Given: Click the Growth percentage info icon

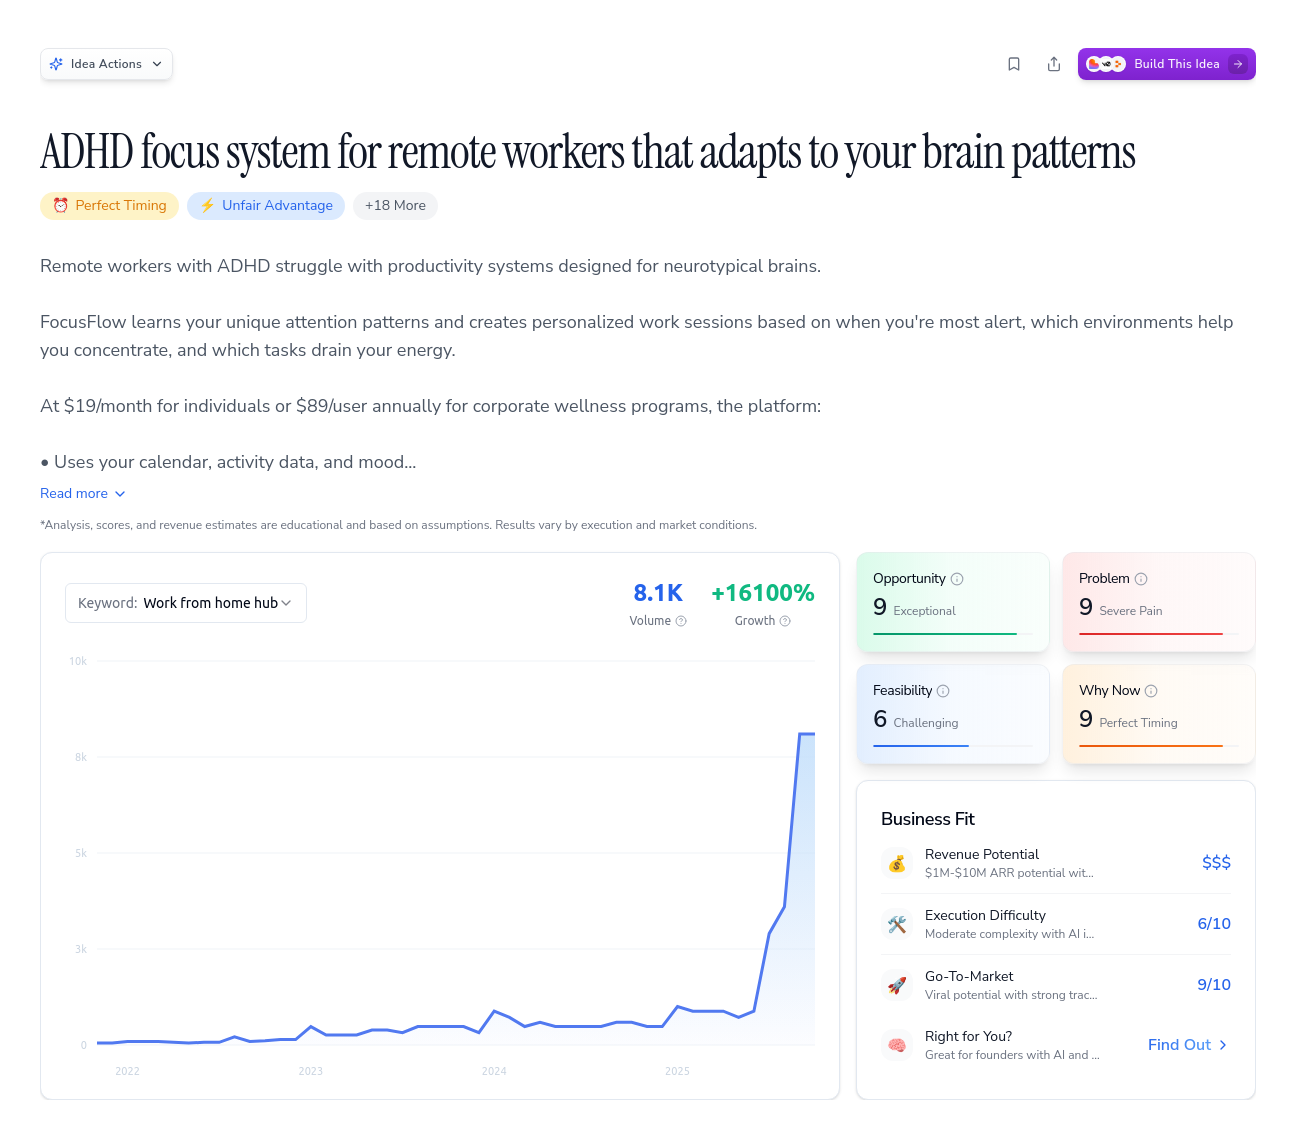Looking at the screenshot, I should [x=785, y=620].
